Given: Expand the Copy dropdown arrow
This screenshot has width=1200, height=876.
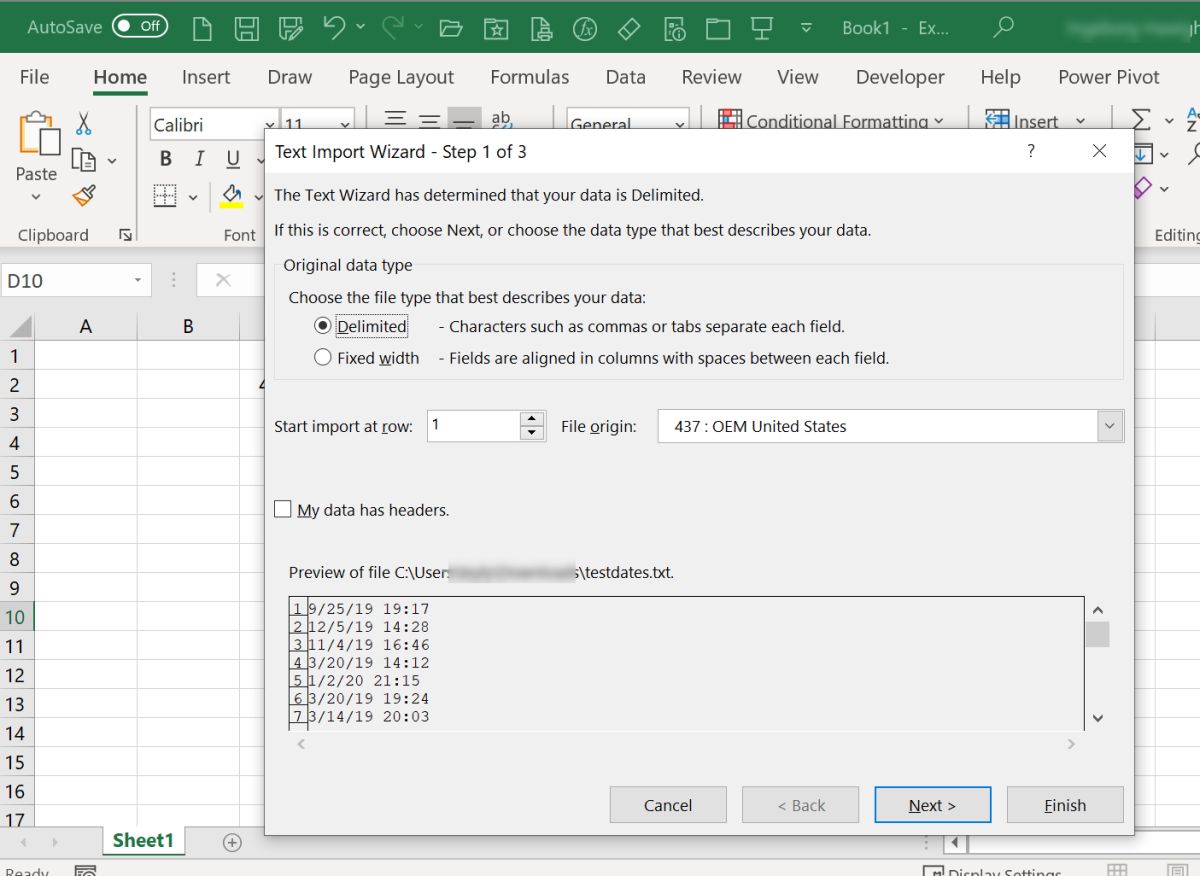Looking at the screenshot, I should (x=111, y=161).
